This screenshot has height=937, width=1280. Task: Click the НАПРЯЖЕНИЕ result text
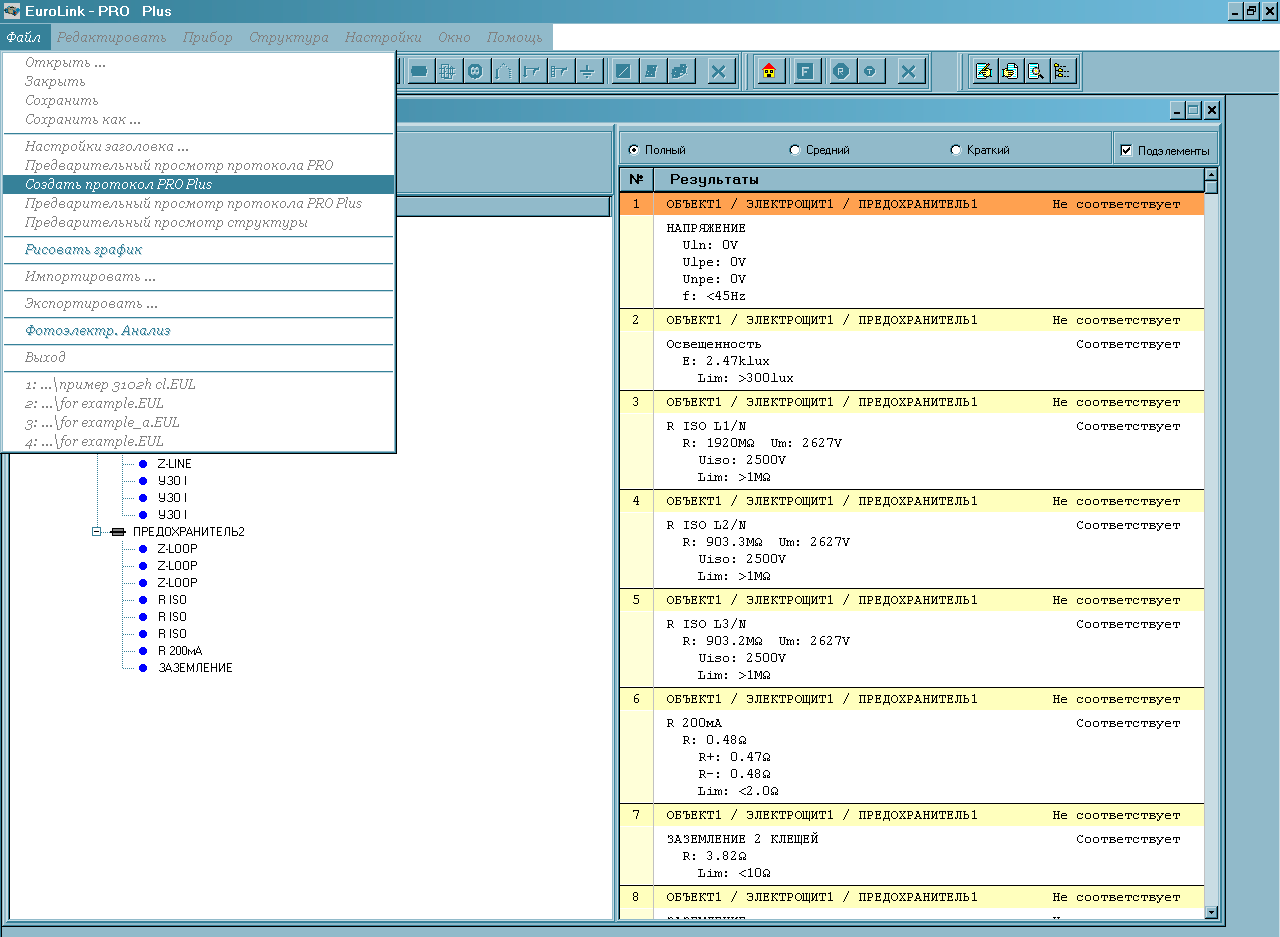(x=706, y=228)
